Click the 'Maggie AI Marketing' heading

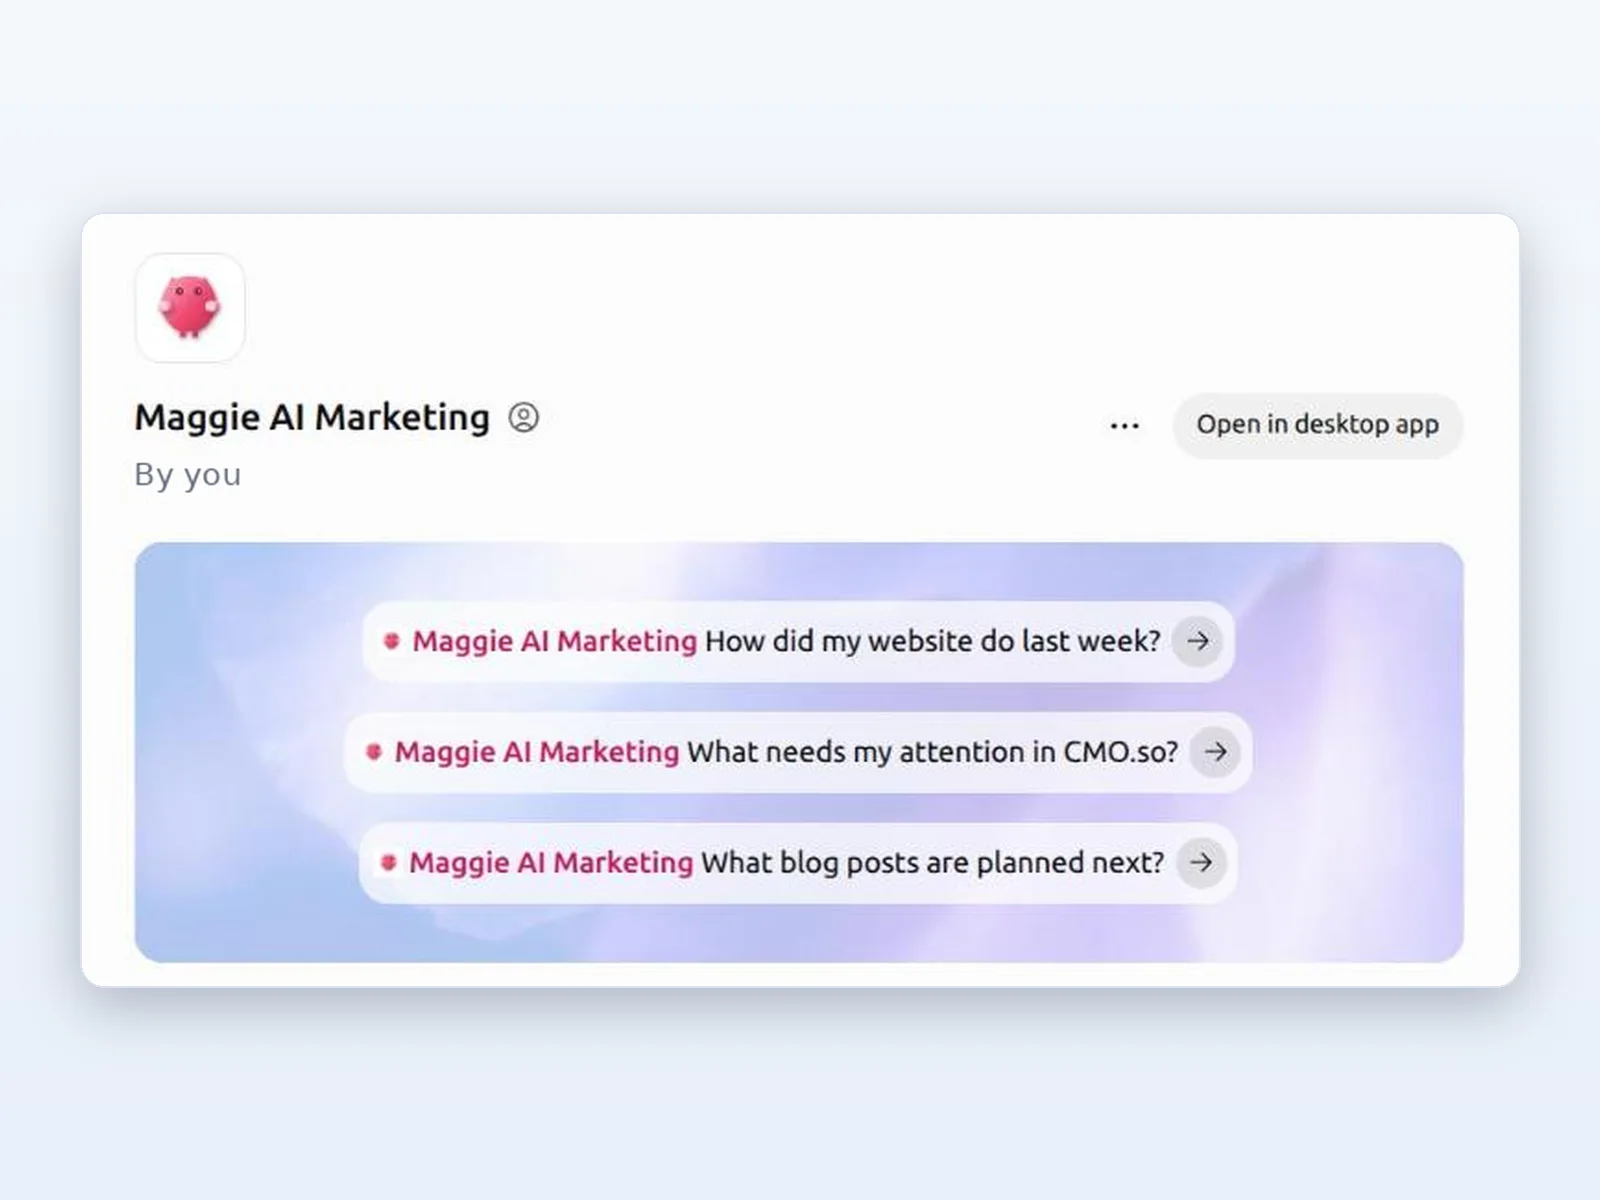pos(312,418)
